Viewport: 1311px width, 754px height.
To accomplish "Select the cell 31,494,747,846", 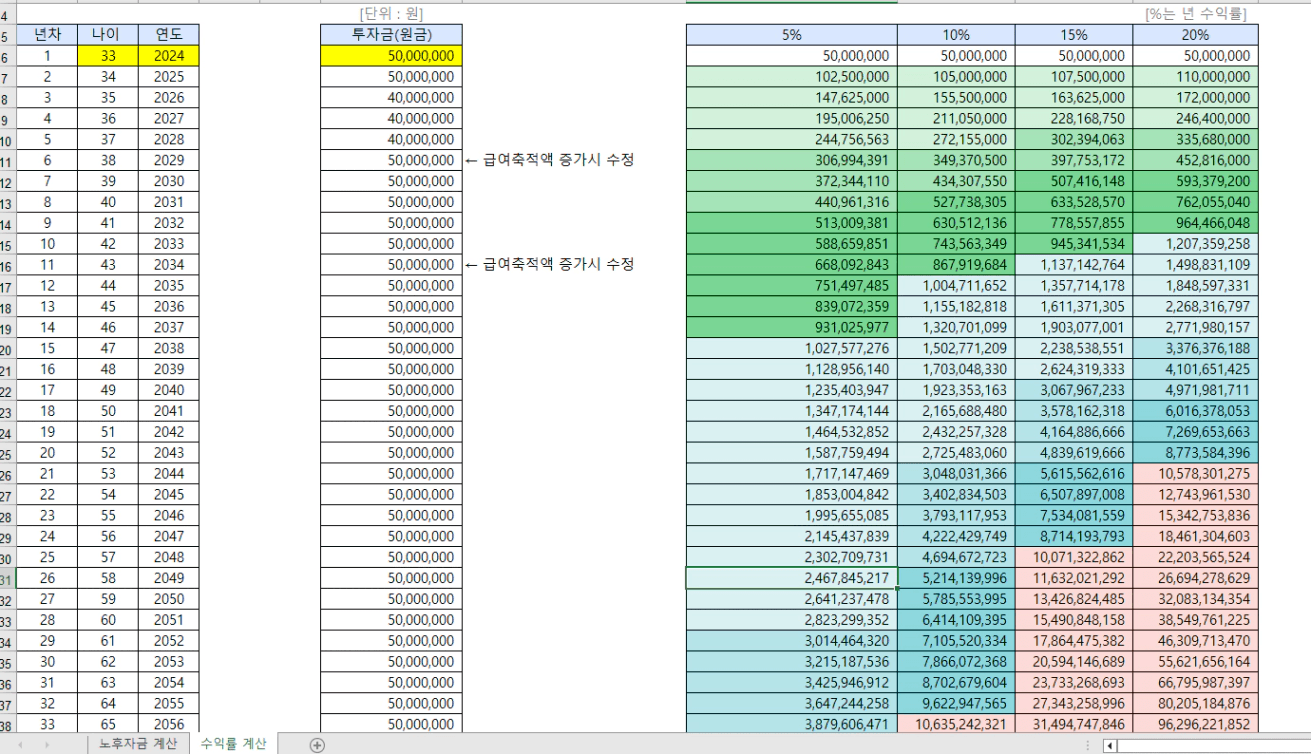I will click(x=1074, y=724).
